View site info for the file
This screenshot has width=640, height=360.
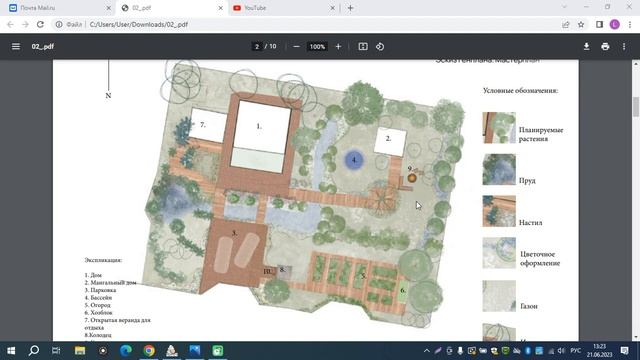(59, 24)
